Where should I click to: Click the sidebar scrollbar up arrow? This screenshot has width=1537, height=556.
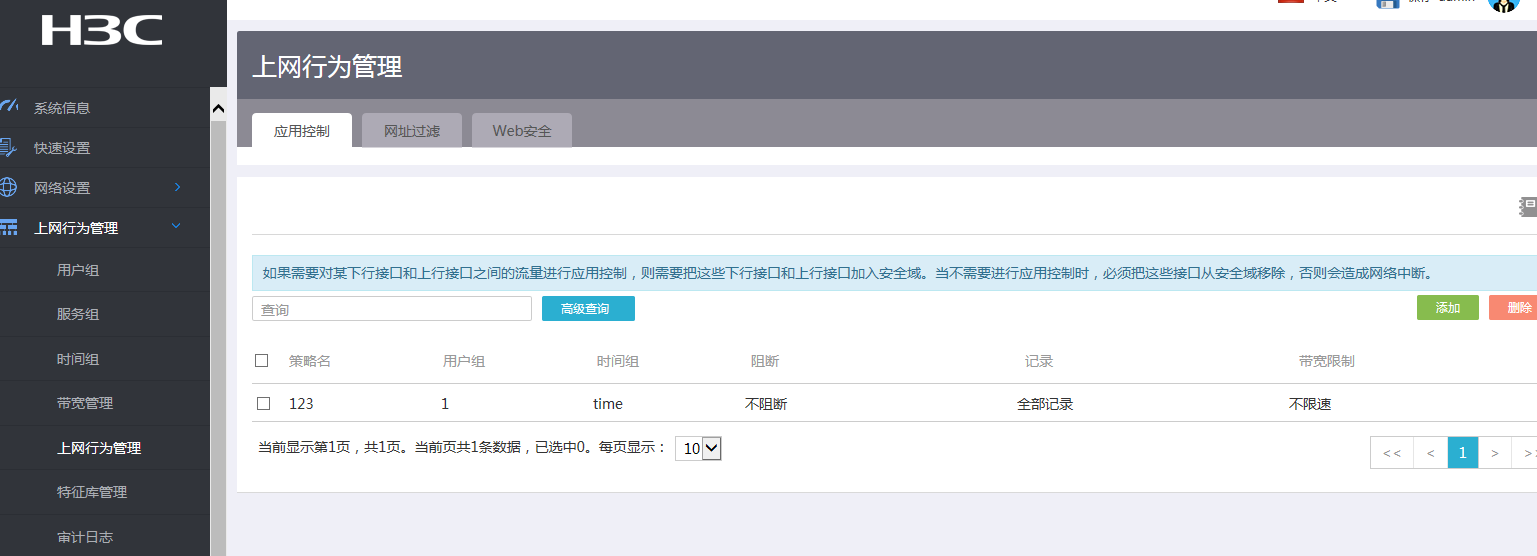pos(218,108)
